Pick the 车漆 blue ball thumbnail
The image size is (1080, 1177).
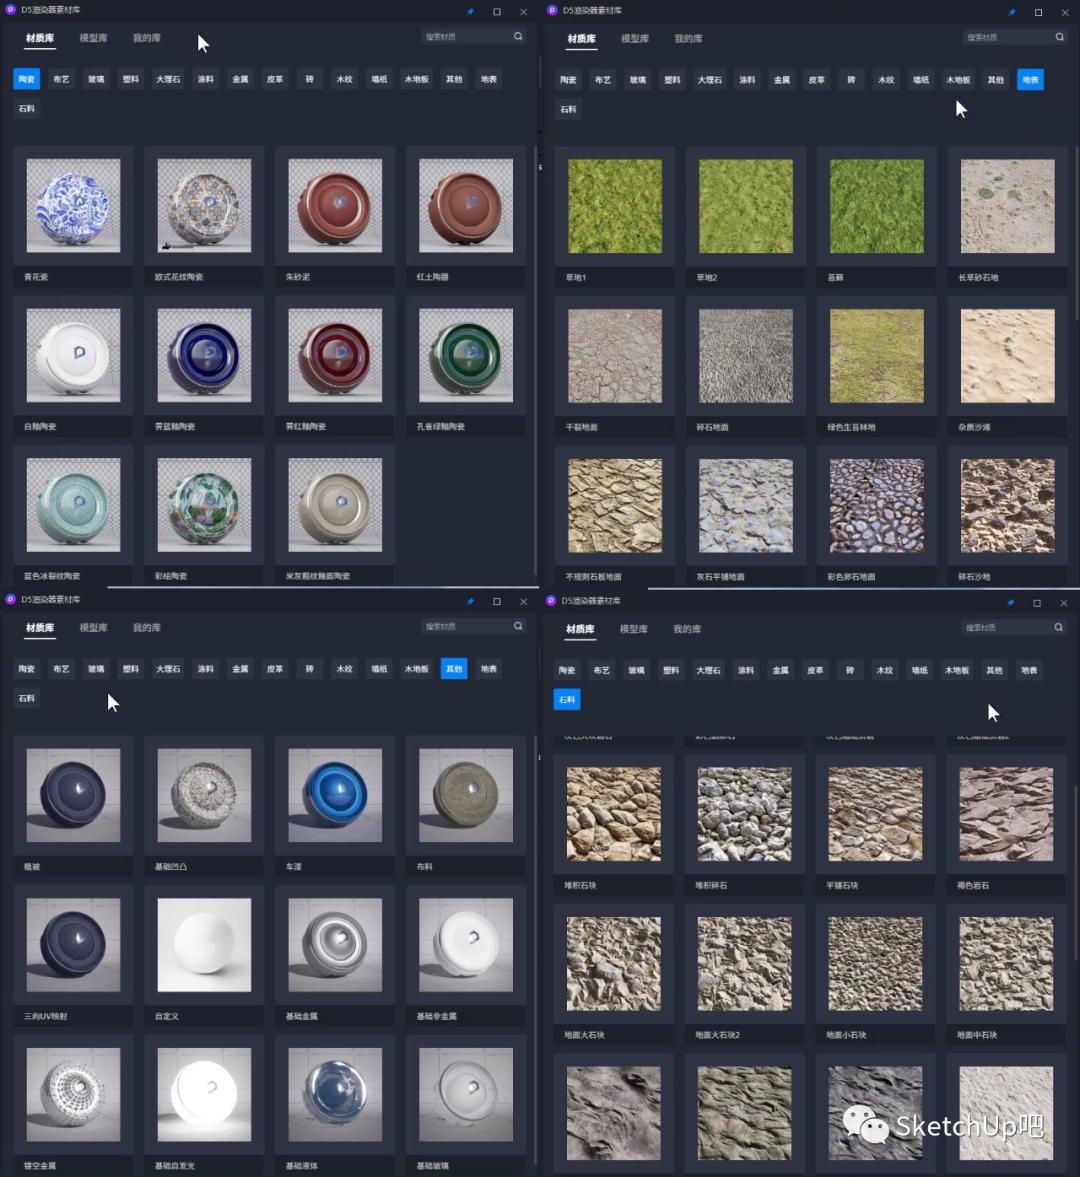coord(335,796)
